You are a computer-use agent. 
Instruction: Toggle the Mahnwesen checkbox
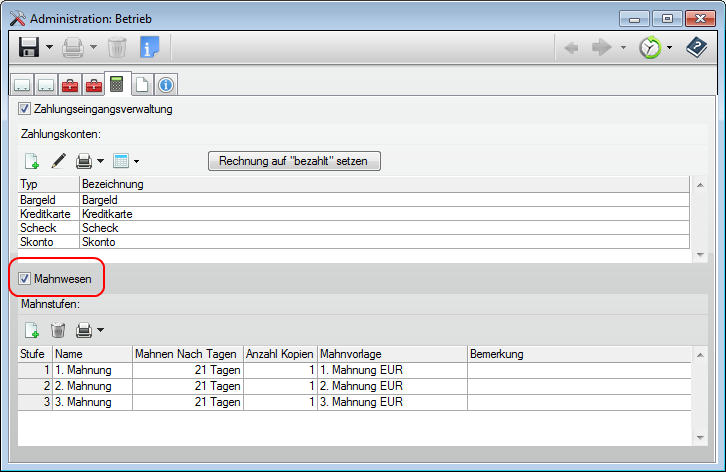pos(25,279)
